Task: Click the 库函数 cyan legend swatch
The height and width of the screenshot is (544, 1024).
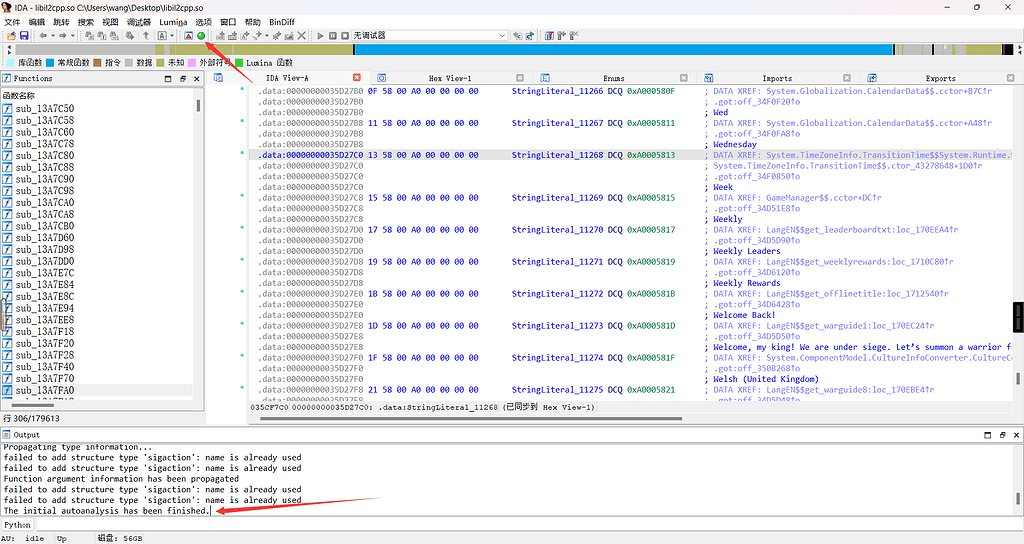Action: click(x=10, y=63)
